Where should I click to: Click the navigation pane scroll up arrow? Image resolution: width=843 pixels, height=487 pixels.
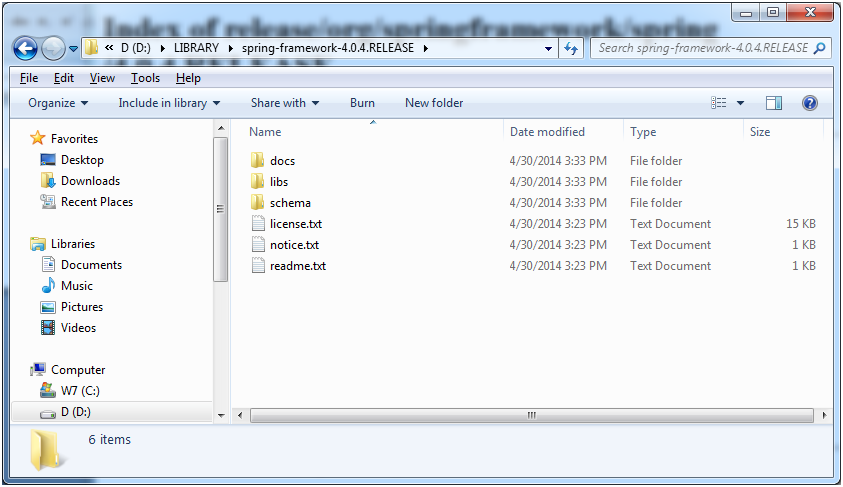tap(220, 128)
